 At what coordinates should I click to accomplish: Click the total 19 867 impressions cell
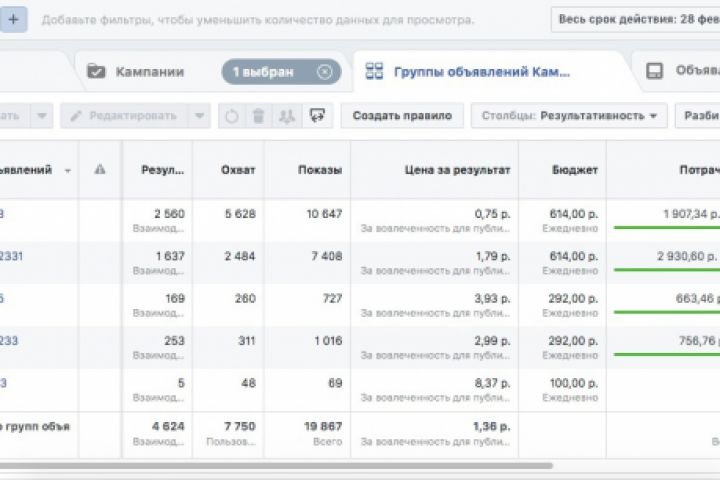[x=323, y=426]
